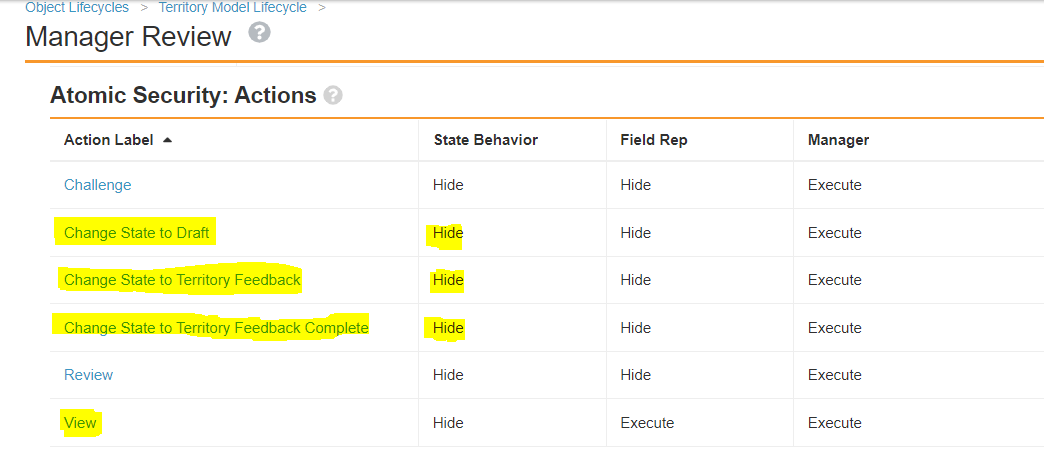Screen dimensions: 1044x457
Task: Select the Field Rep column header
Action: tap(652, 140)
